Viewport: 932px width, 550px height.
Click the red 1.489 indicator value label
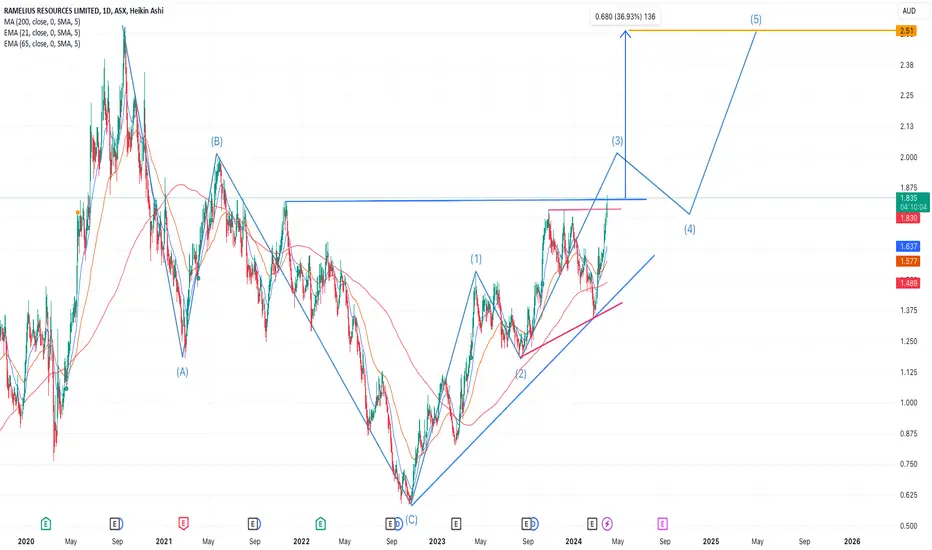908,284
